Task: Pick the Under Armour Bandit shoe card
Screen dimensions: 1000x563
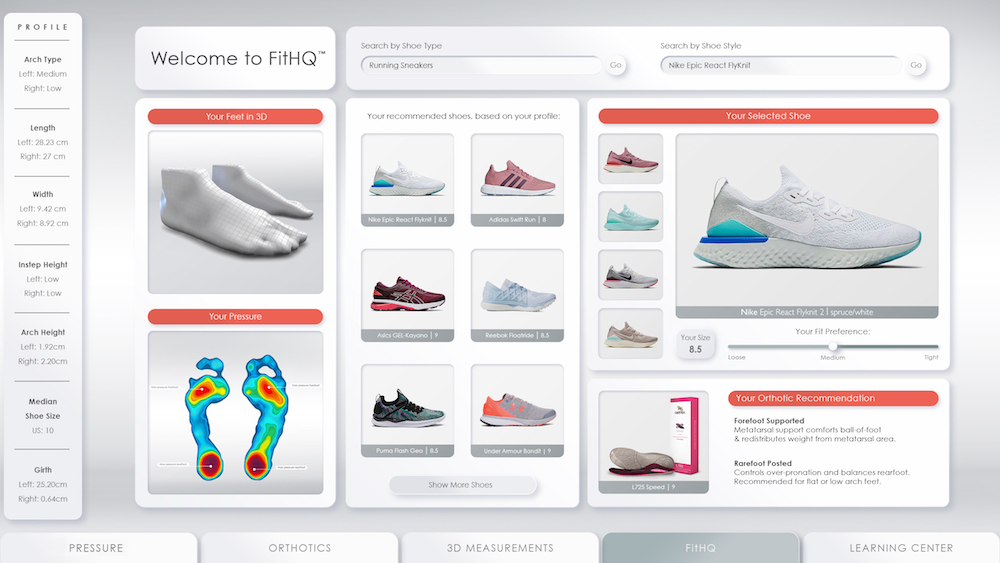Action: click(x=517, y=411)
